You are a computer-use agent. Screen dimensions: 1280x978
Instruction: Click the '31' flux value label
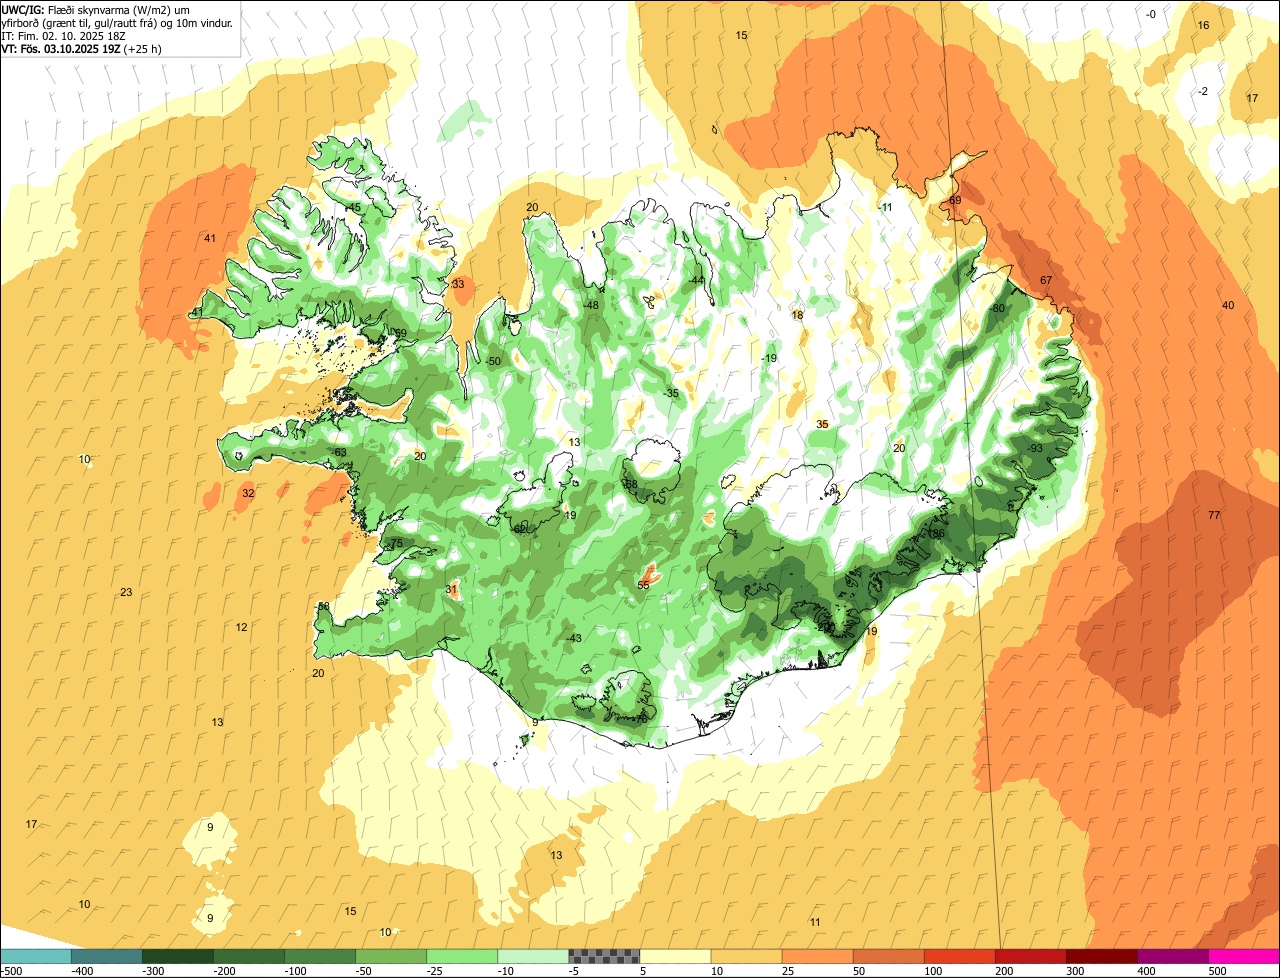[x=451, y=589]
